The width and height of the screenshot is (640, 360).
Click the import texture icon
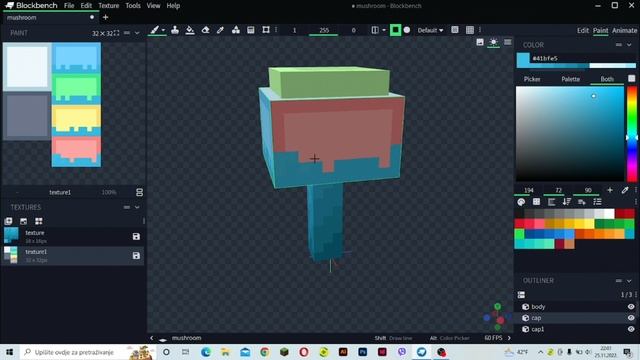23,221
